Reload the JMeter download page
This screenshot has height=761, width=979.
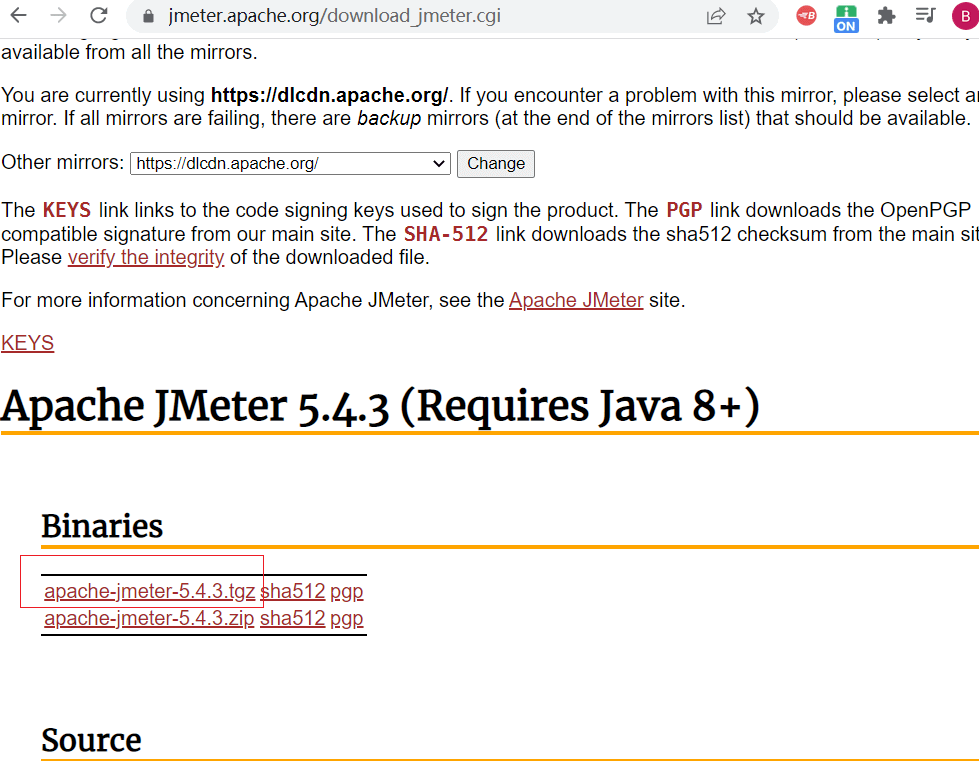coord(99,15)
